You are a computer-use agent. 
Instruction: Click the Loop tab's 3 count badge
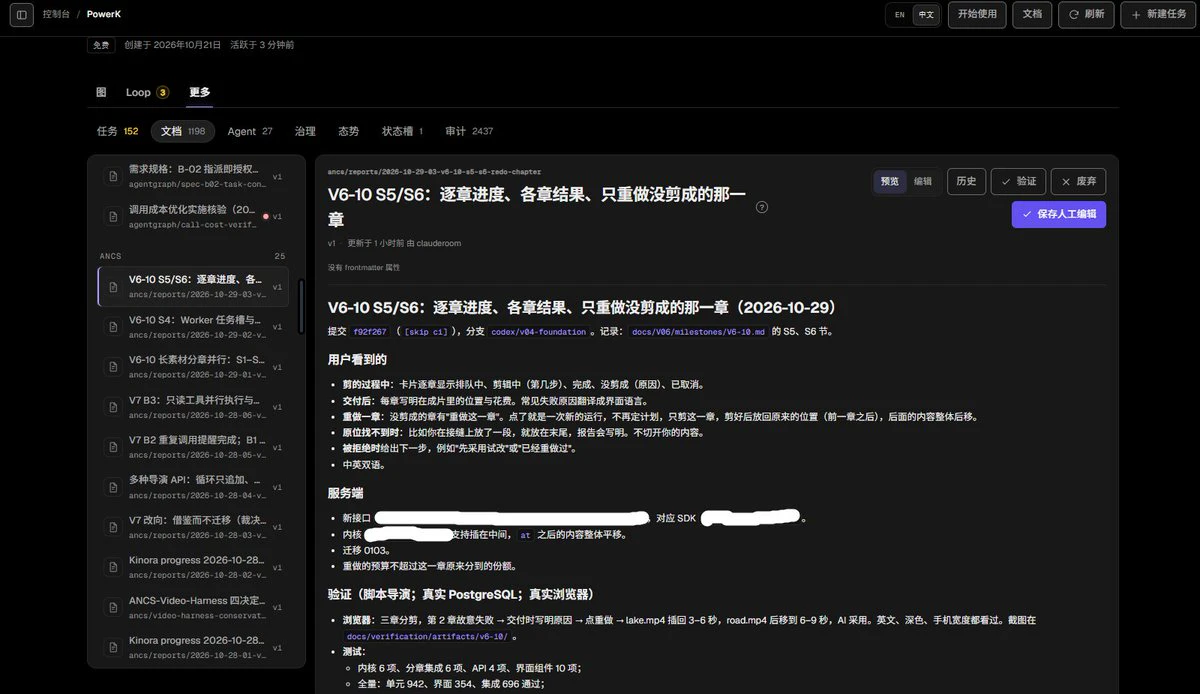[162, 92]
